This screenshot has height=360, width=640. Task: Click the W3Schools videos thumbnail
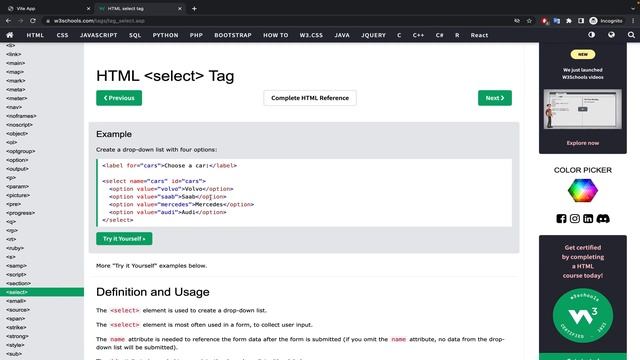(x=582, y=109)
